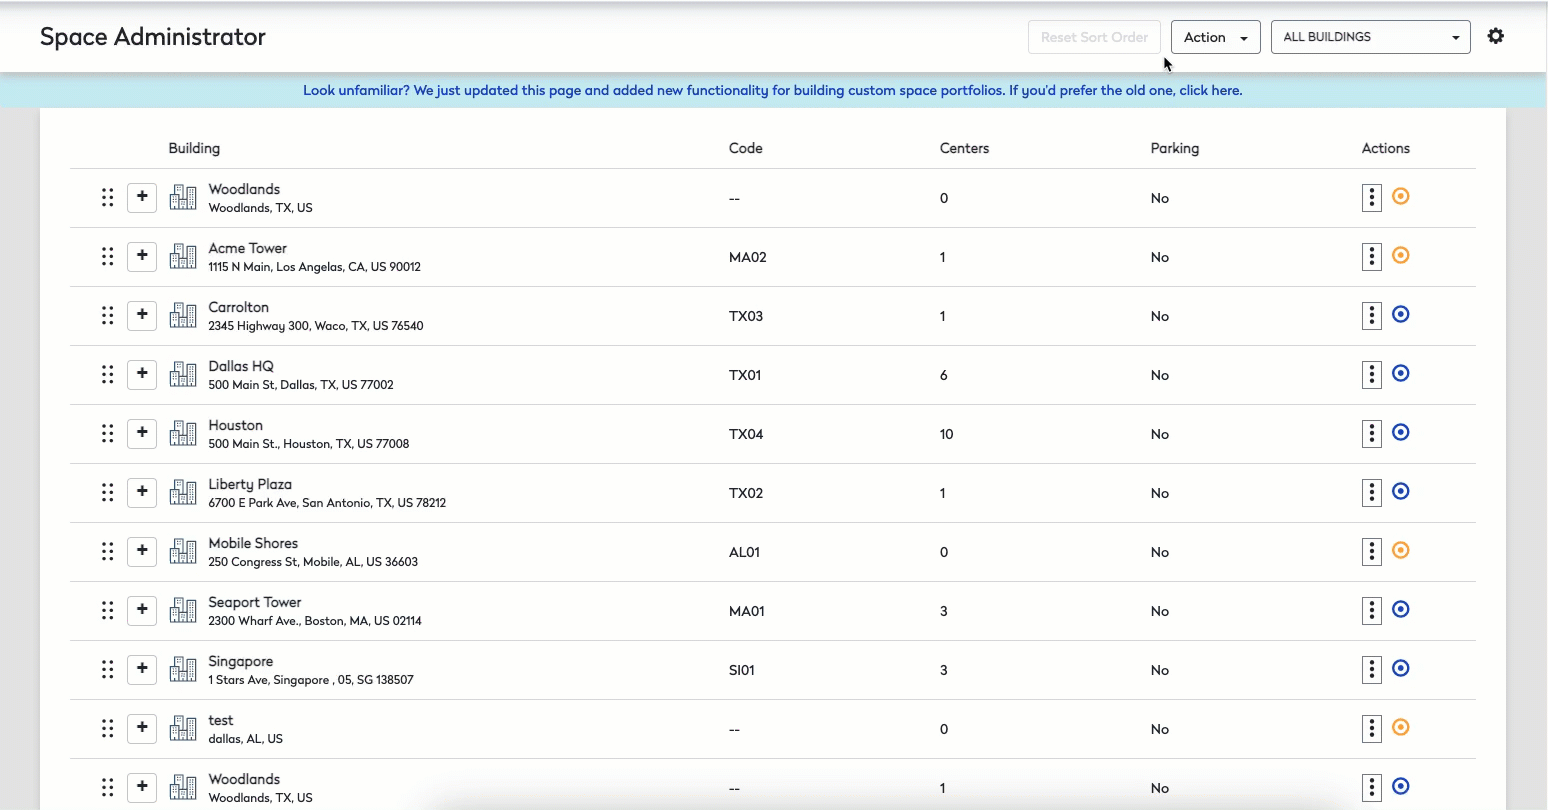Click the building icon next to Liberty Plaza
1548x810 pixels.
tap(183, 492)
